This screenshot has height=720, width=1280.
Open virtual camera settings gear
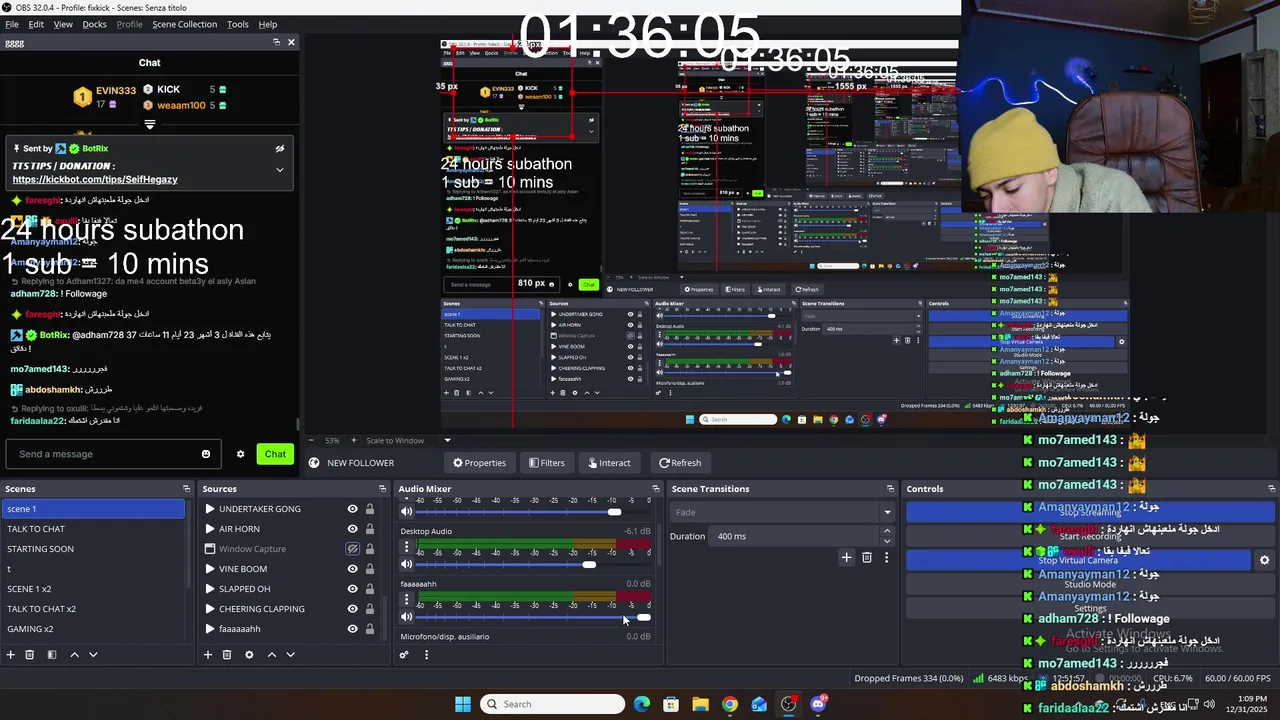click(1264, 560)
